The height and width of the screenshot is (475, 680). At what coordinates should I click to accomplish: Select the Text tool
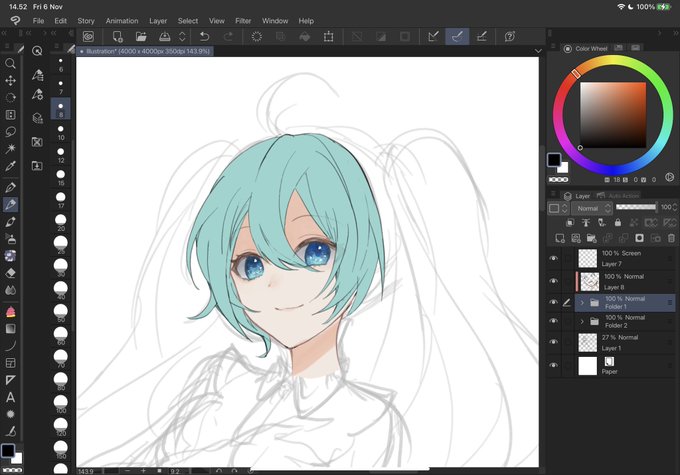point(10,397)
